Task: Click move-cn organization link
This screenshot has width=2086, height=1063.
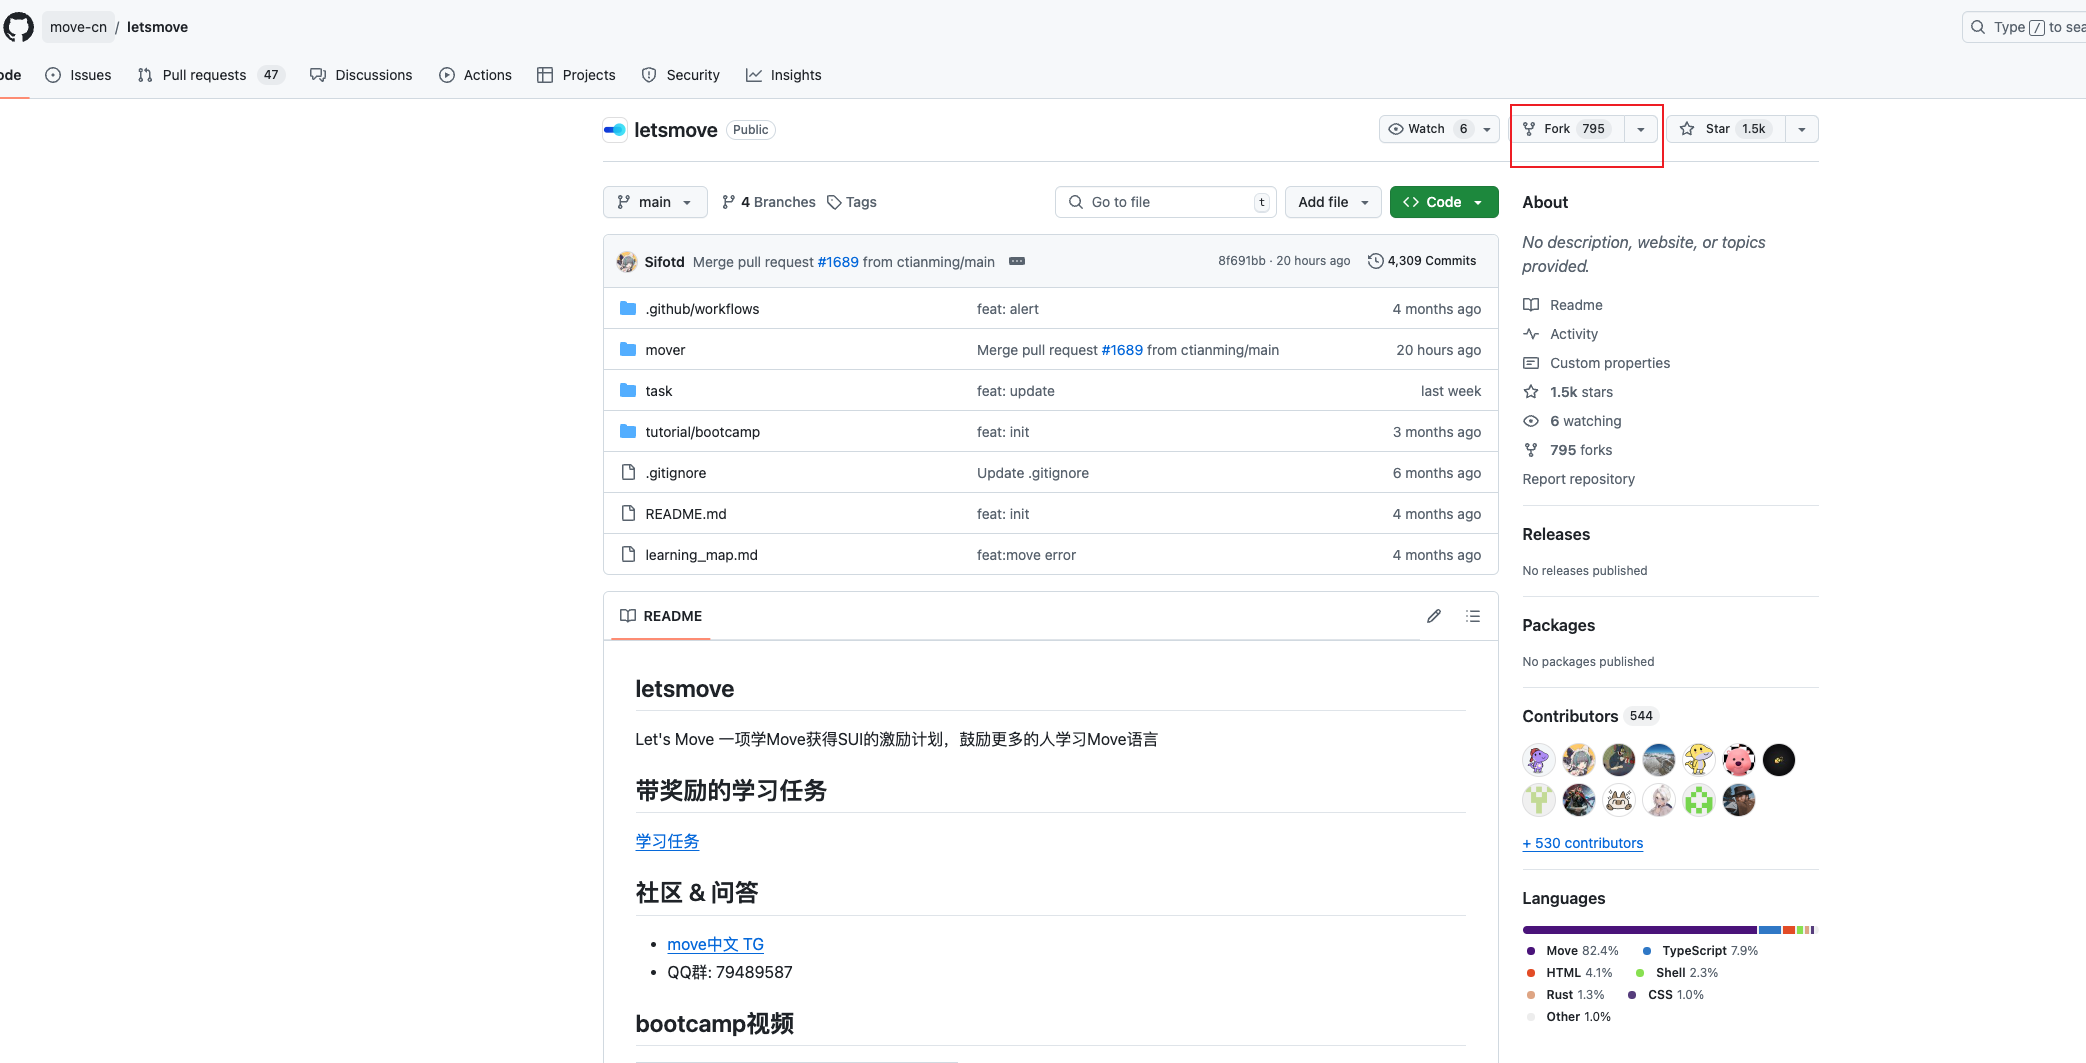Action: click(x=78, y=27)
